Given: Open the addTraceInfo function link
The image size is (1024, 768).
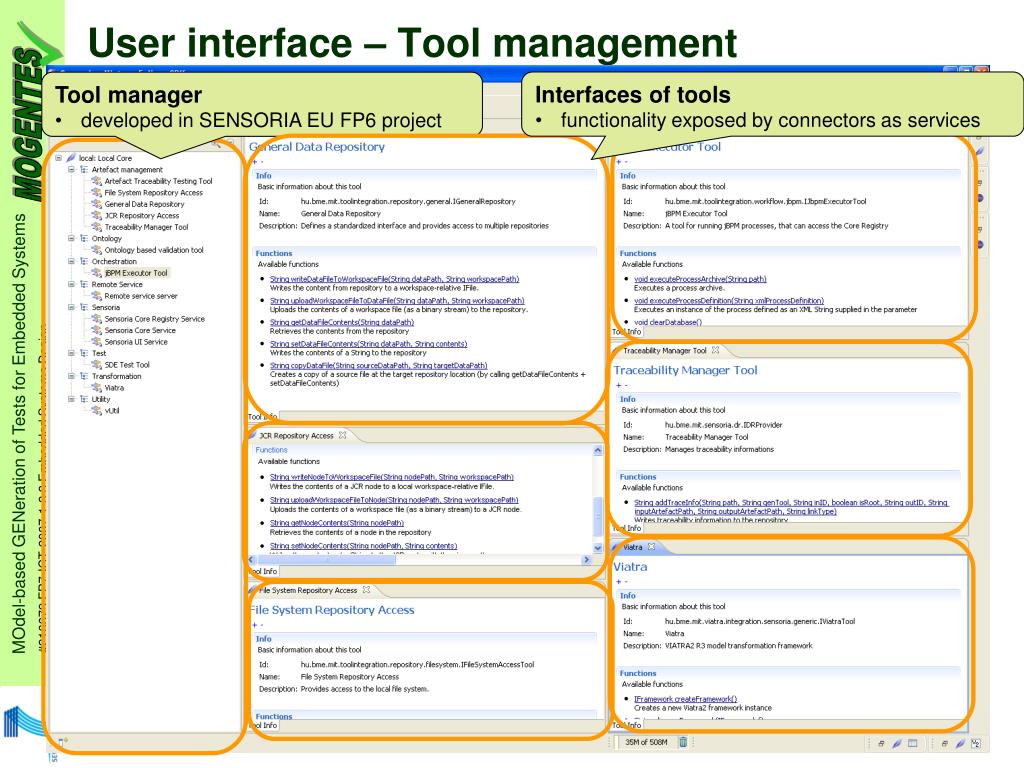Looking at the screenshot, I should tap(791, 507).
